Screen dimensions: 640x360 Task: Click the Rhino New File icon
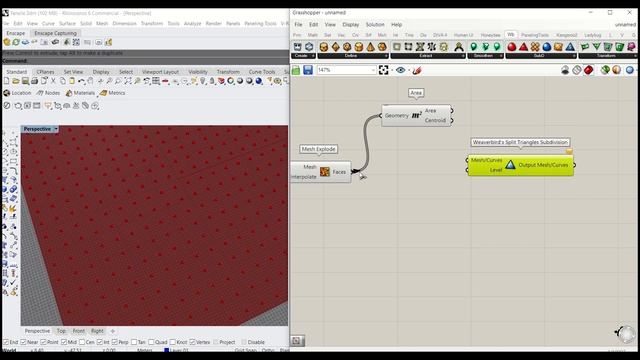(x=7, y=81)
